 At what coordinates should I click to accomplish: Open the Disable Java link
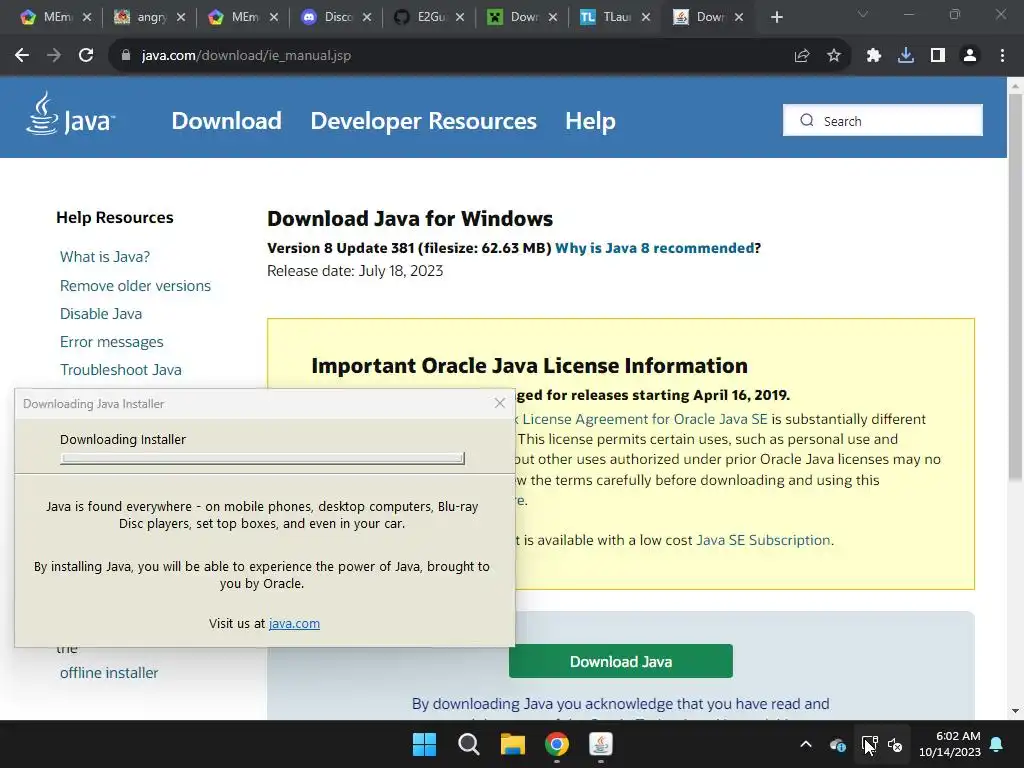(x=101, y=313)
